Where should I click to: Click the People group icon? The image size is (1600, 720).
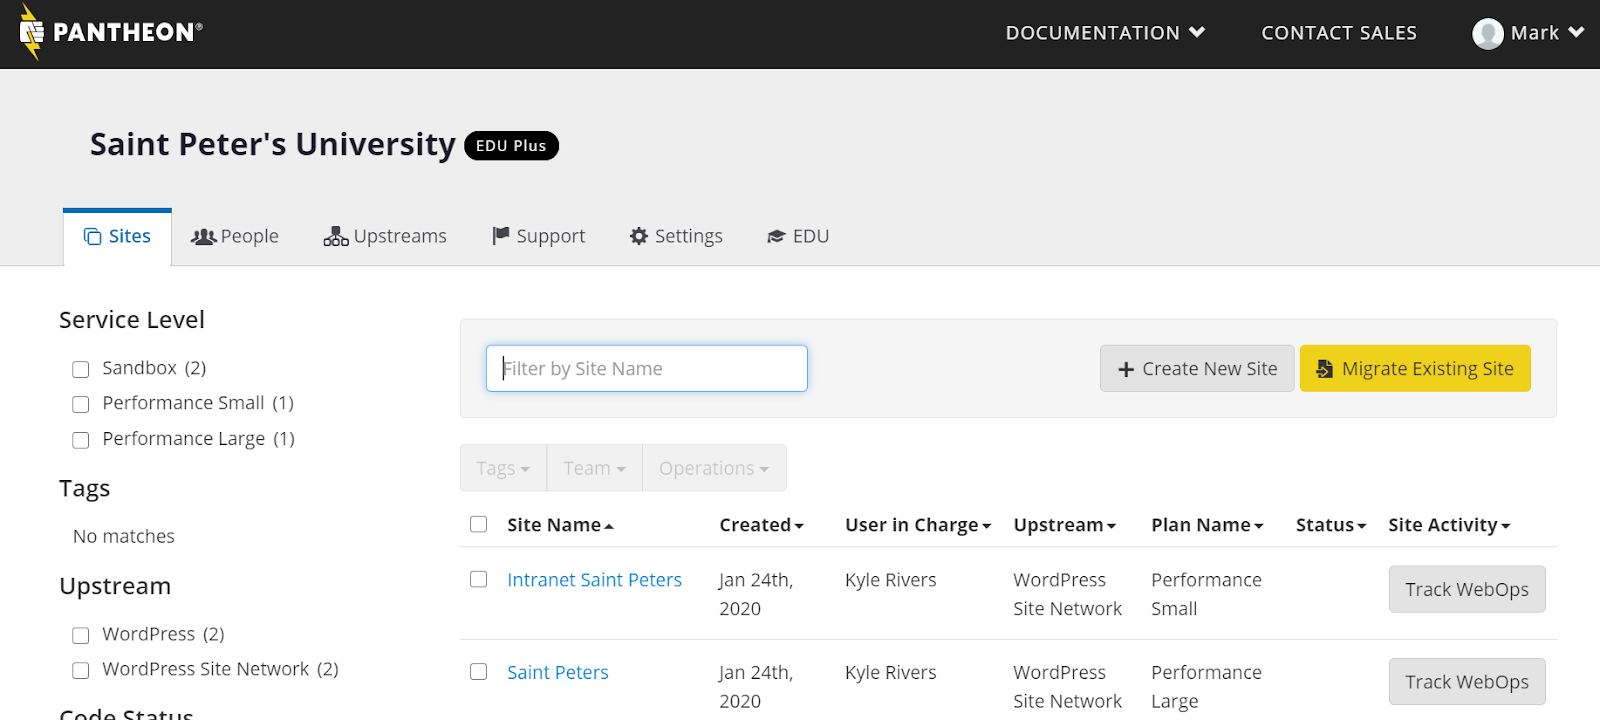click(x=204, y=236)
